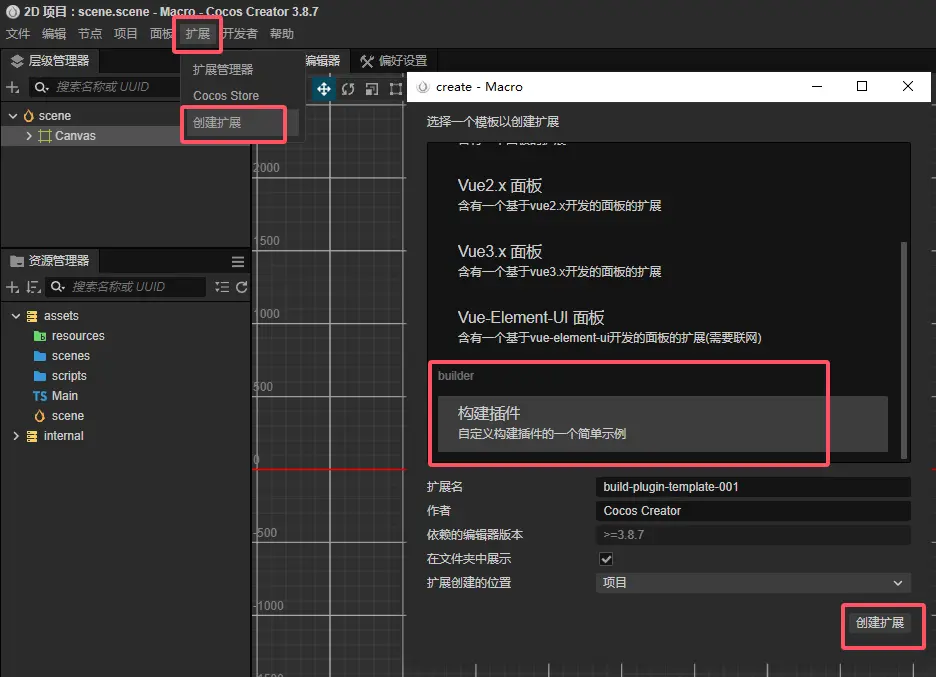Select the move gizmo tool
Screen dimensions: 936x677
324,90
